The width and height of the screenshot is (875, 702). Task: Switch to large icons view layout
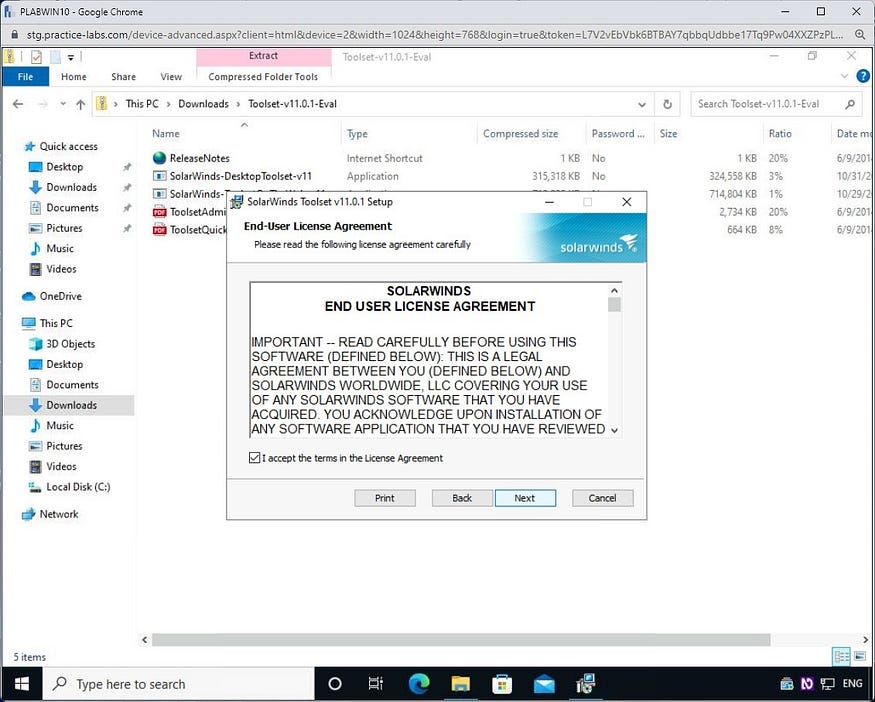[x=860, y=656]
